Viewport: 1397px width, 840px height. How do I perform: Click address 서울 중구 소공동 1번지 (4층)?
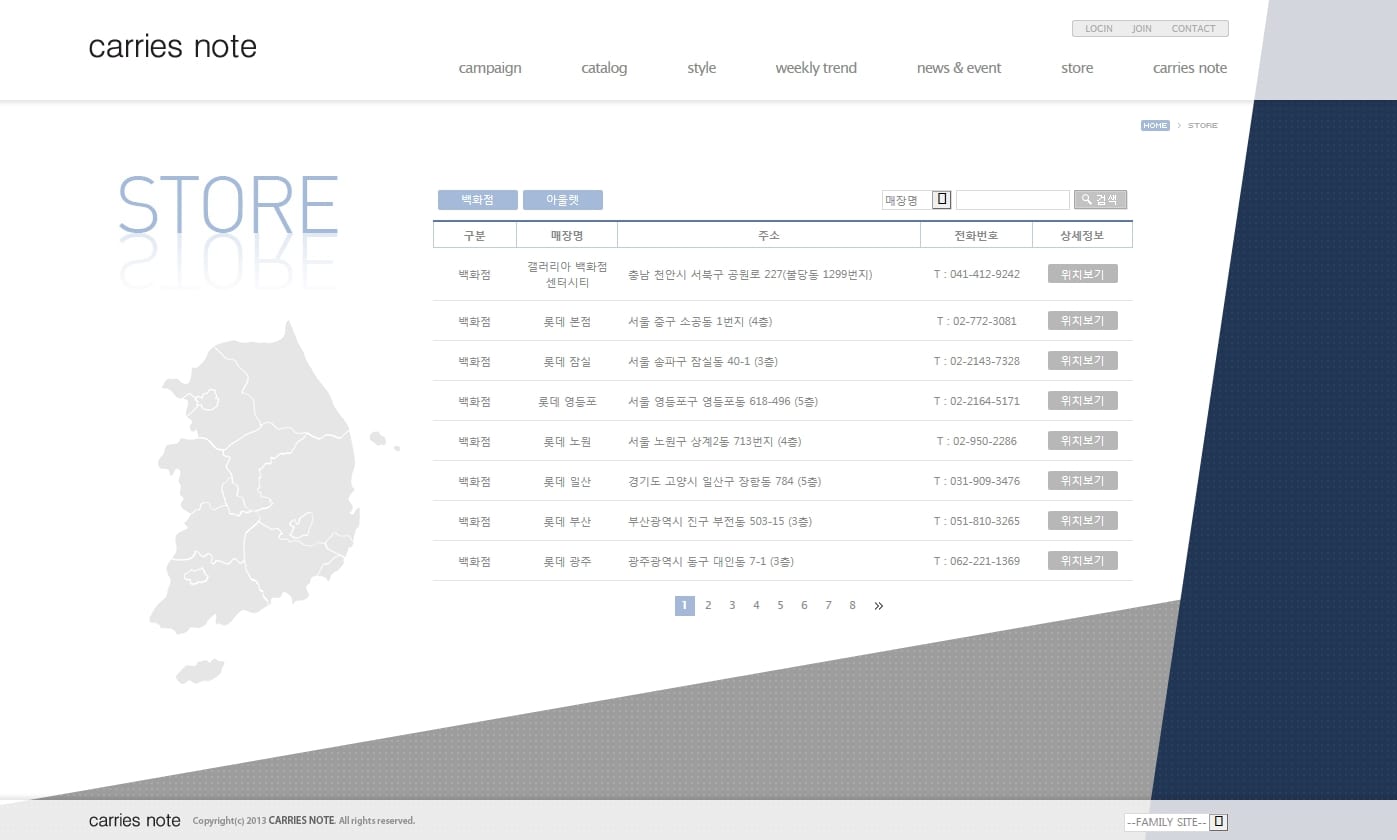click(700, 321)
